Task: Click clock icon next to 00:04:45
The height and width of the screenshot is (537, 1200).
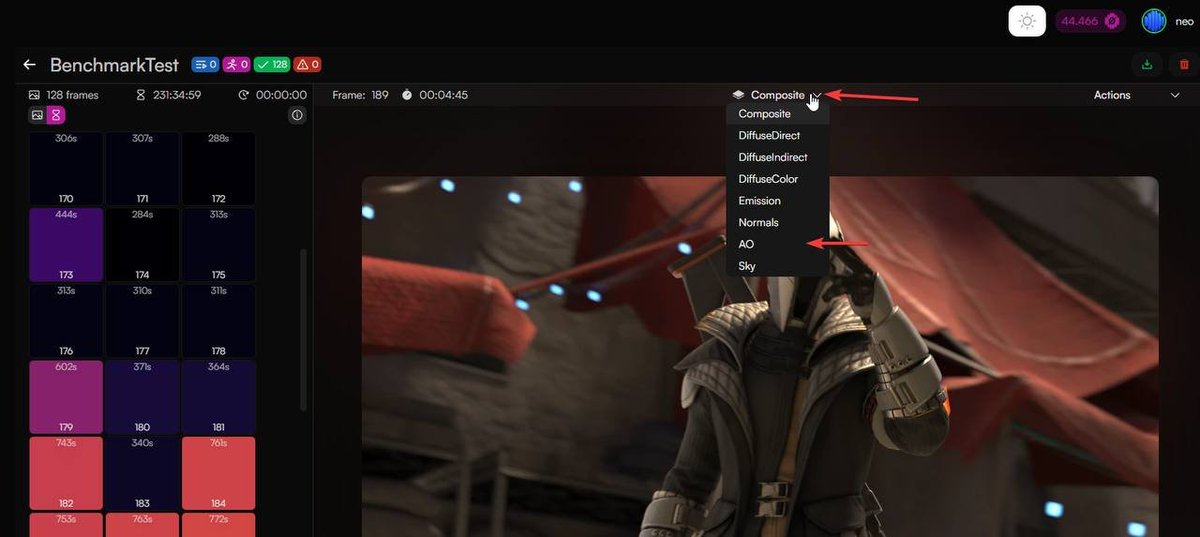Action: click(x=407, y=95)
